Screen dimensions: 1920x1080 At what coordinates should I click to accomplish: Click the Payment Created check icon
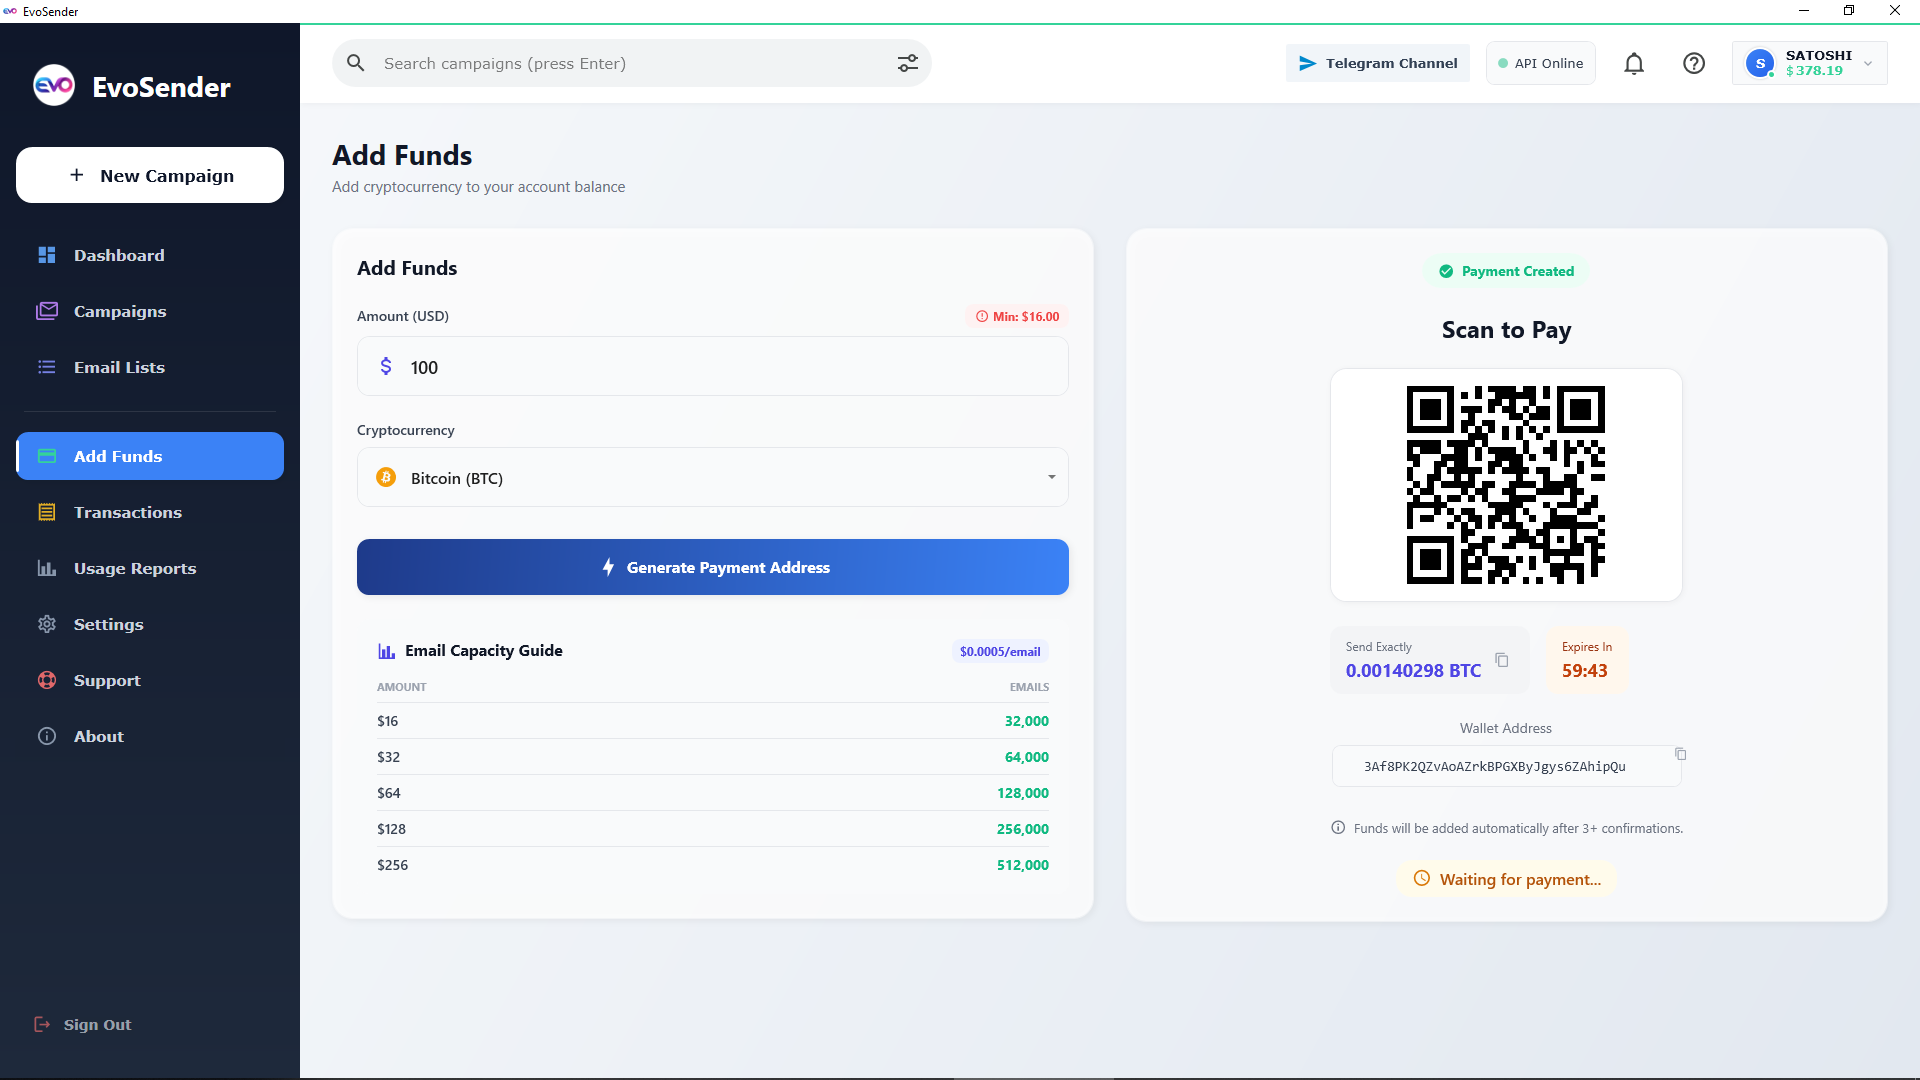pyautogui.click(x=1446, y=271)
